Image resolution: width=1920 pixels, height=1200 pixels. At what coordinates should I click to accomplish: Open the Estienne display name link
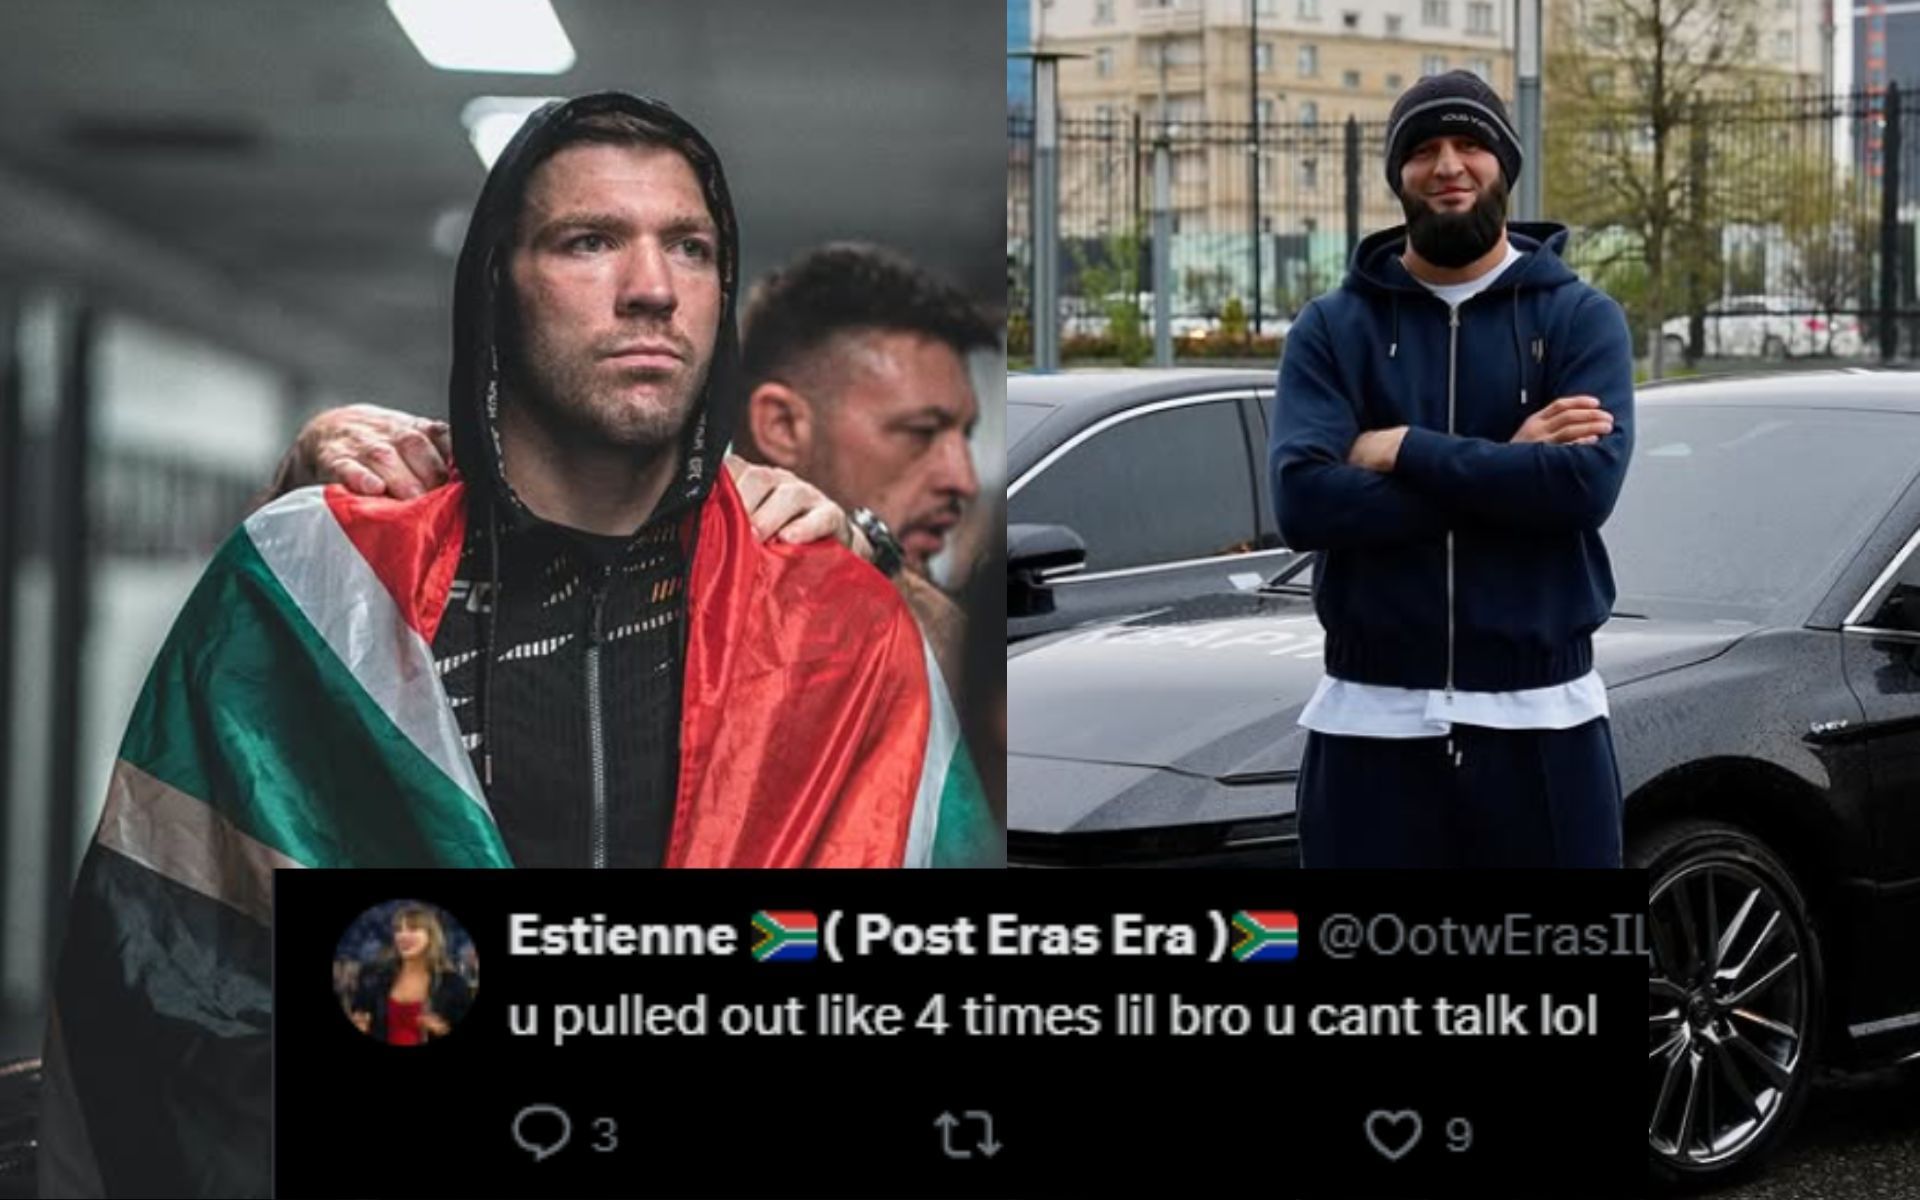tap(622, 935)
